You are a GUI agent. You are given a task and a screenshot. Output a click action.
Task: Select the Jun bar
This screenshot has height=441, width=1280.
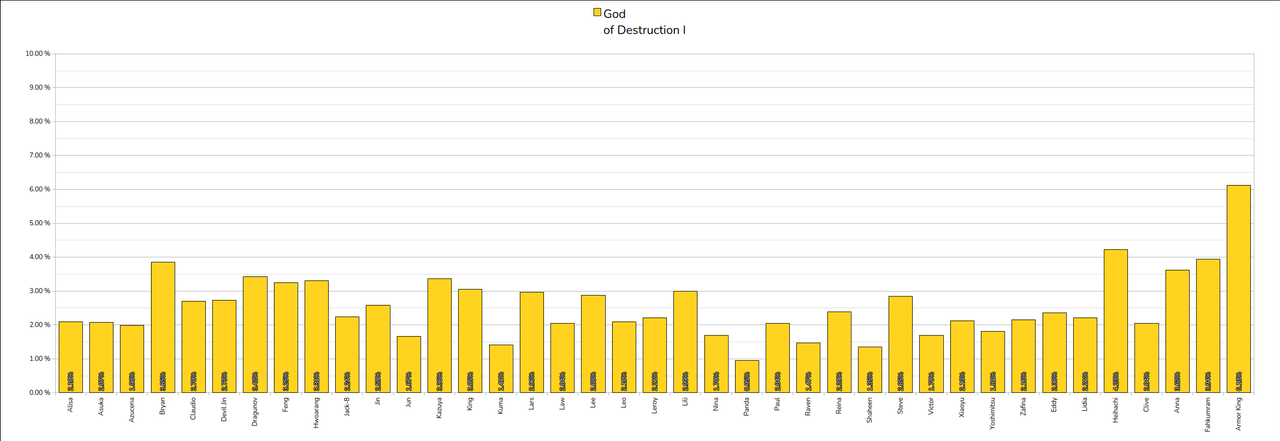[409, 365]
